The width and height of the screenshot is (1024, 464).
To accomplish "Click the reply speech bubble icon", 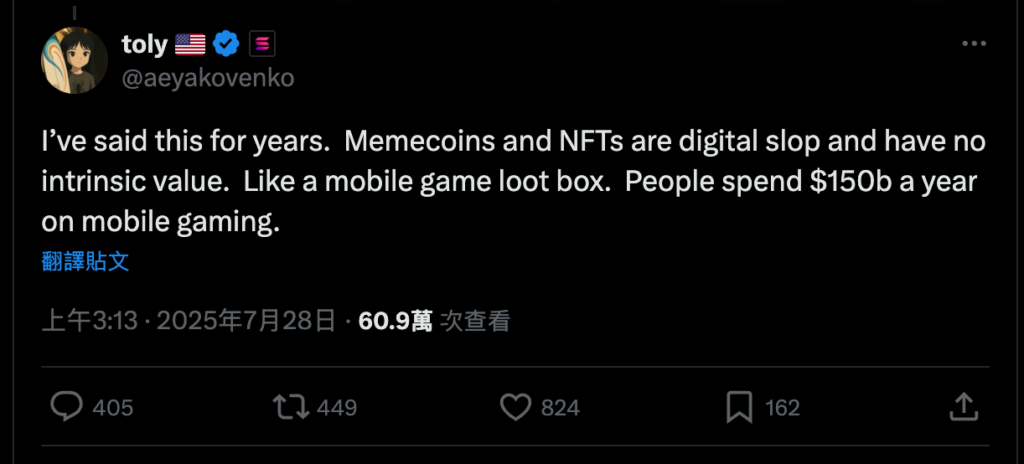I will coord(66,406).
